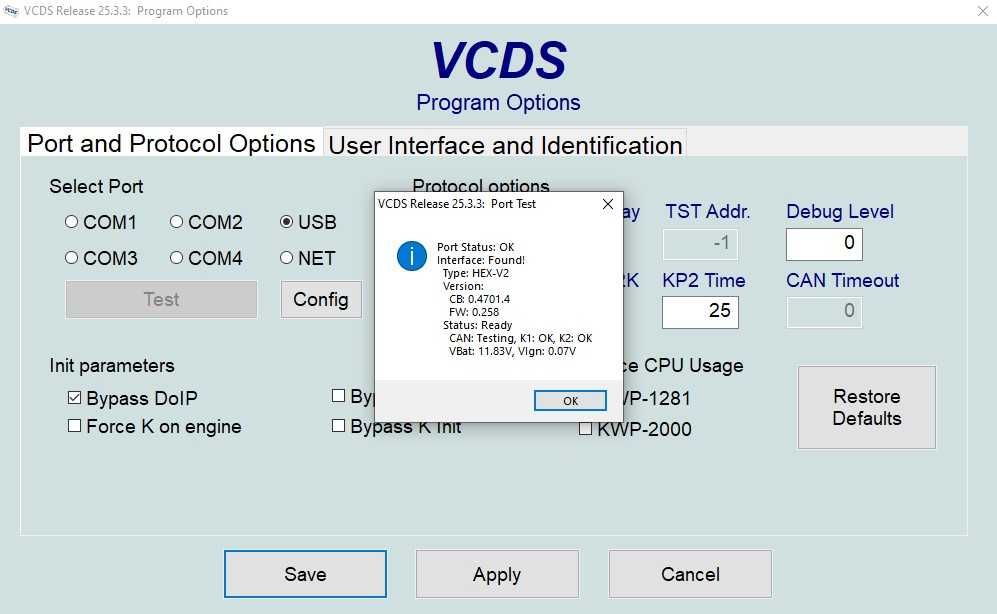
Task: Click the TST Addr. field showing -1
Action: coord(700,244)
